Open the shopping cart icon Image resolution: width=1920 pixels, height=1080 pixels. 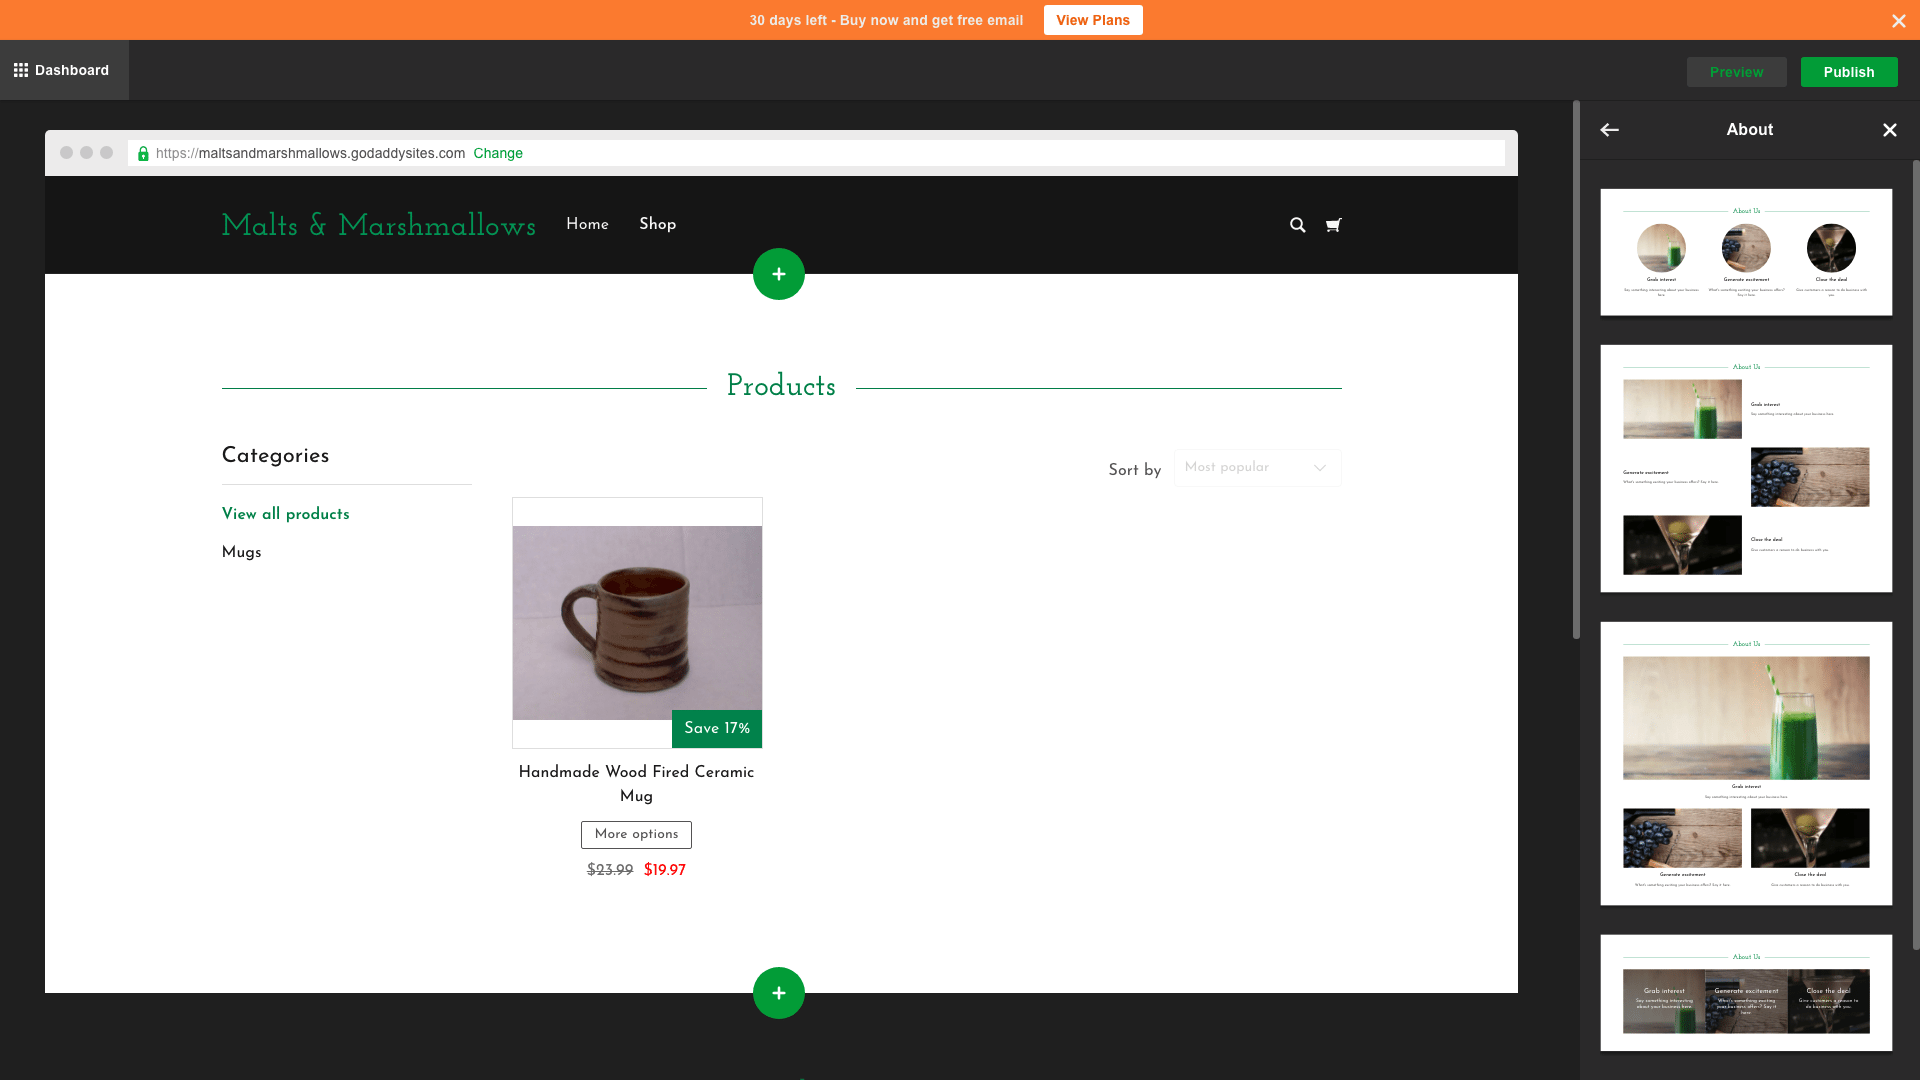click(1333, 225)
